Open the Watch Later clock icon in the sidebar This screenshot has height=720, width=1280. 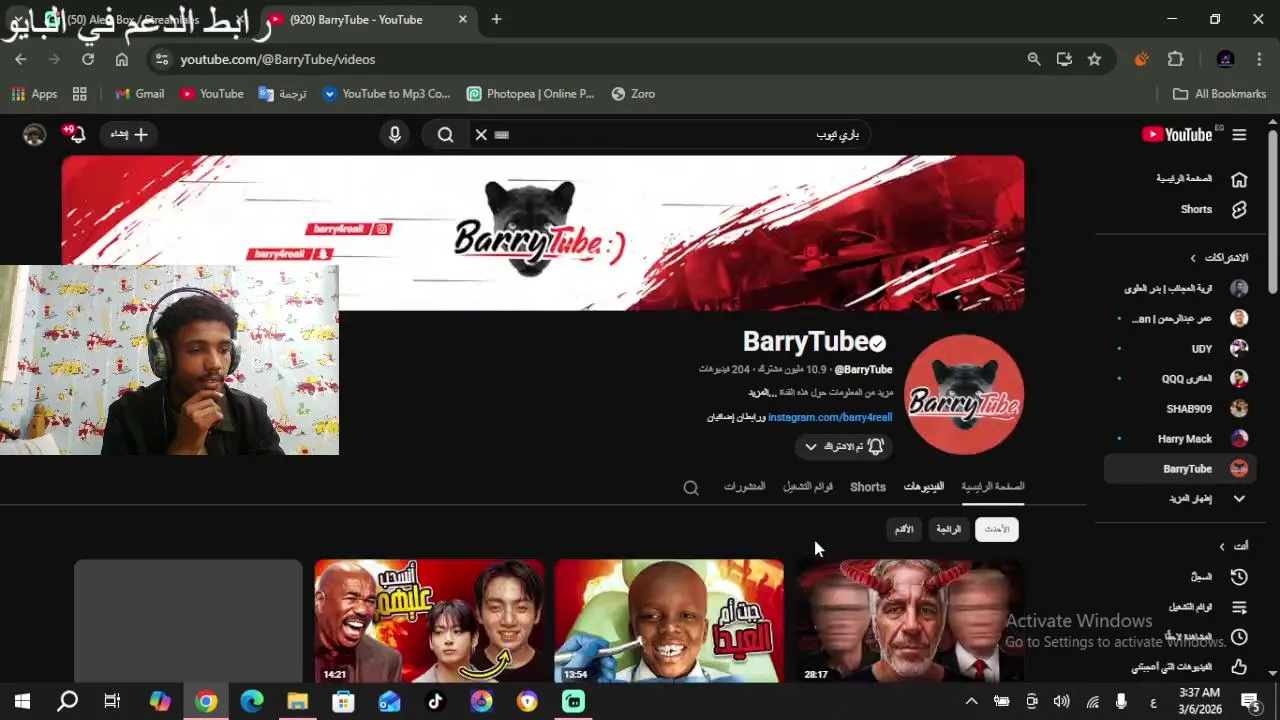1239,637
